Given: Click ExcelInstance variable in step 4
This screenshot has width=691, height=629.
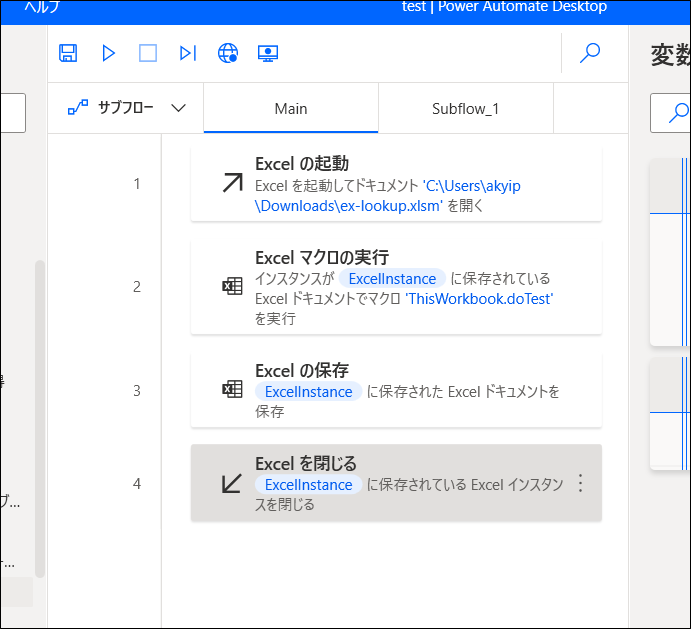Looking at the screenshot, I should [308, 484].
